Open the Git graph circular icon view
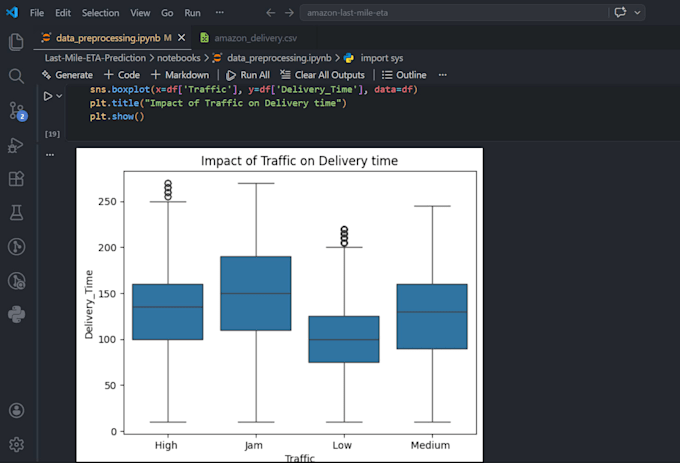This screenshot has height=463, width=680. 16,247
